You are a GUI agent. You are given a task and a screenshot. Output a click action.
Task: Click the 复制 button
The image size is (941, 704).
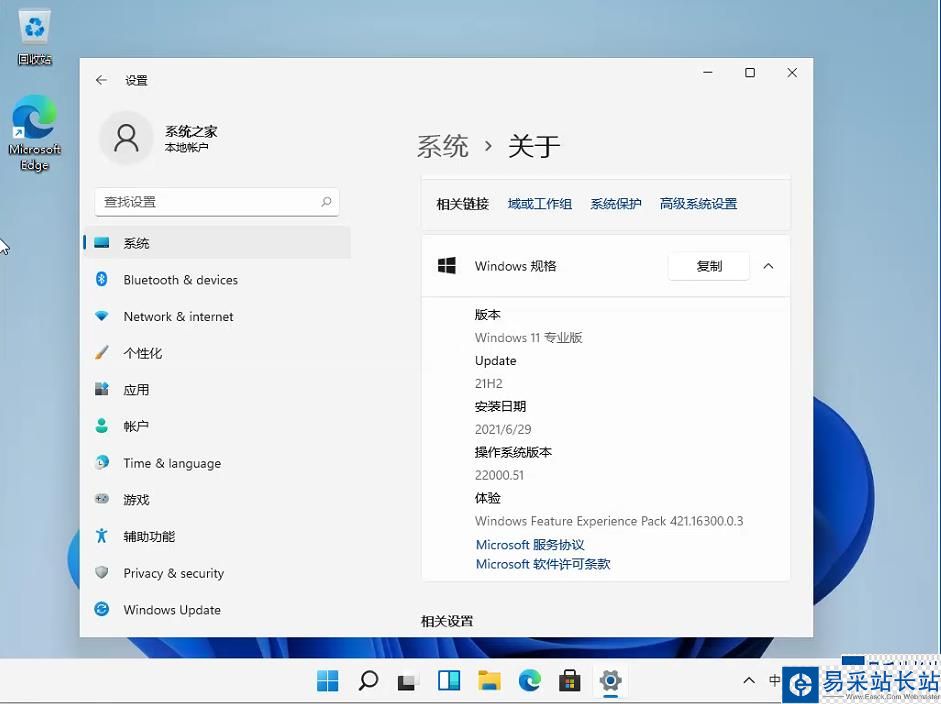(x=709, y=266)
